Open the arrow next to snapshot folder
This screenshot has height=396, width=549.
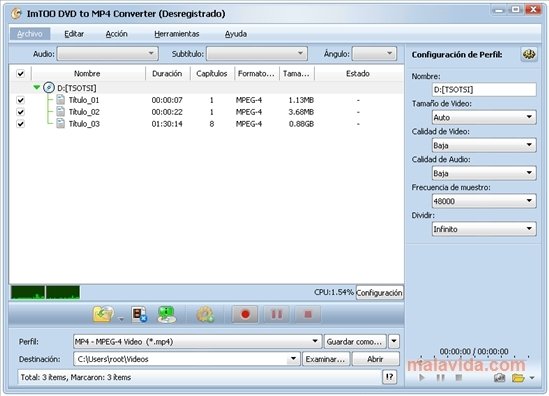532,378
